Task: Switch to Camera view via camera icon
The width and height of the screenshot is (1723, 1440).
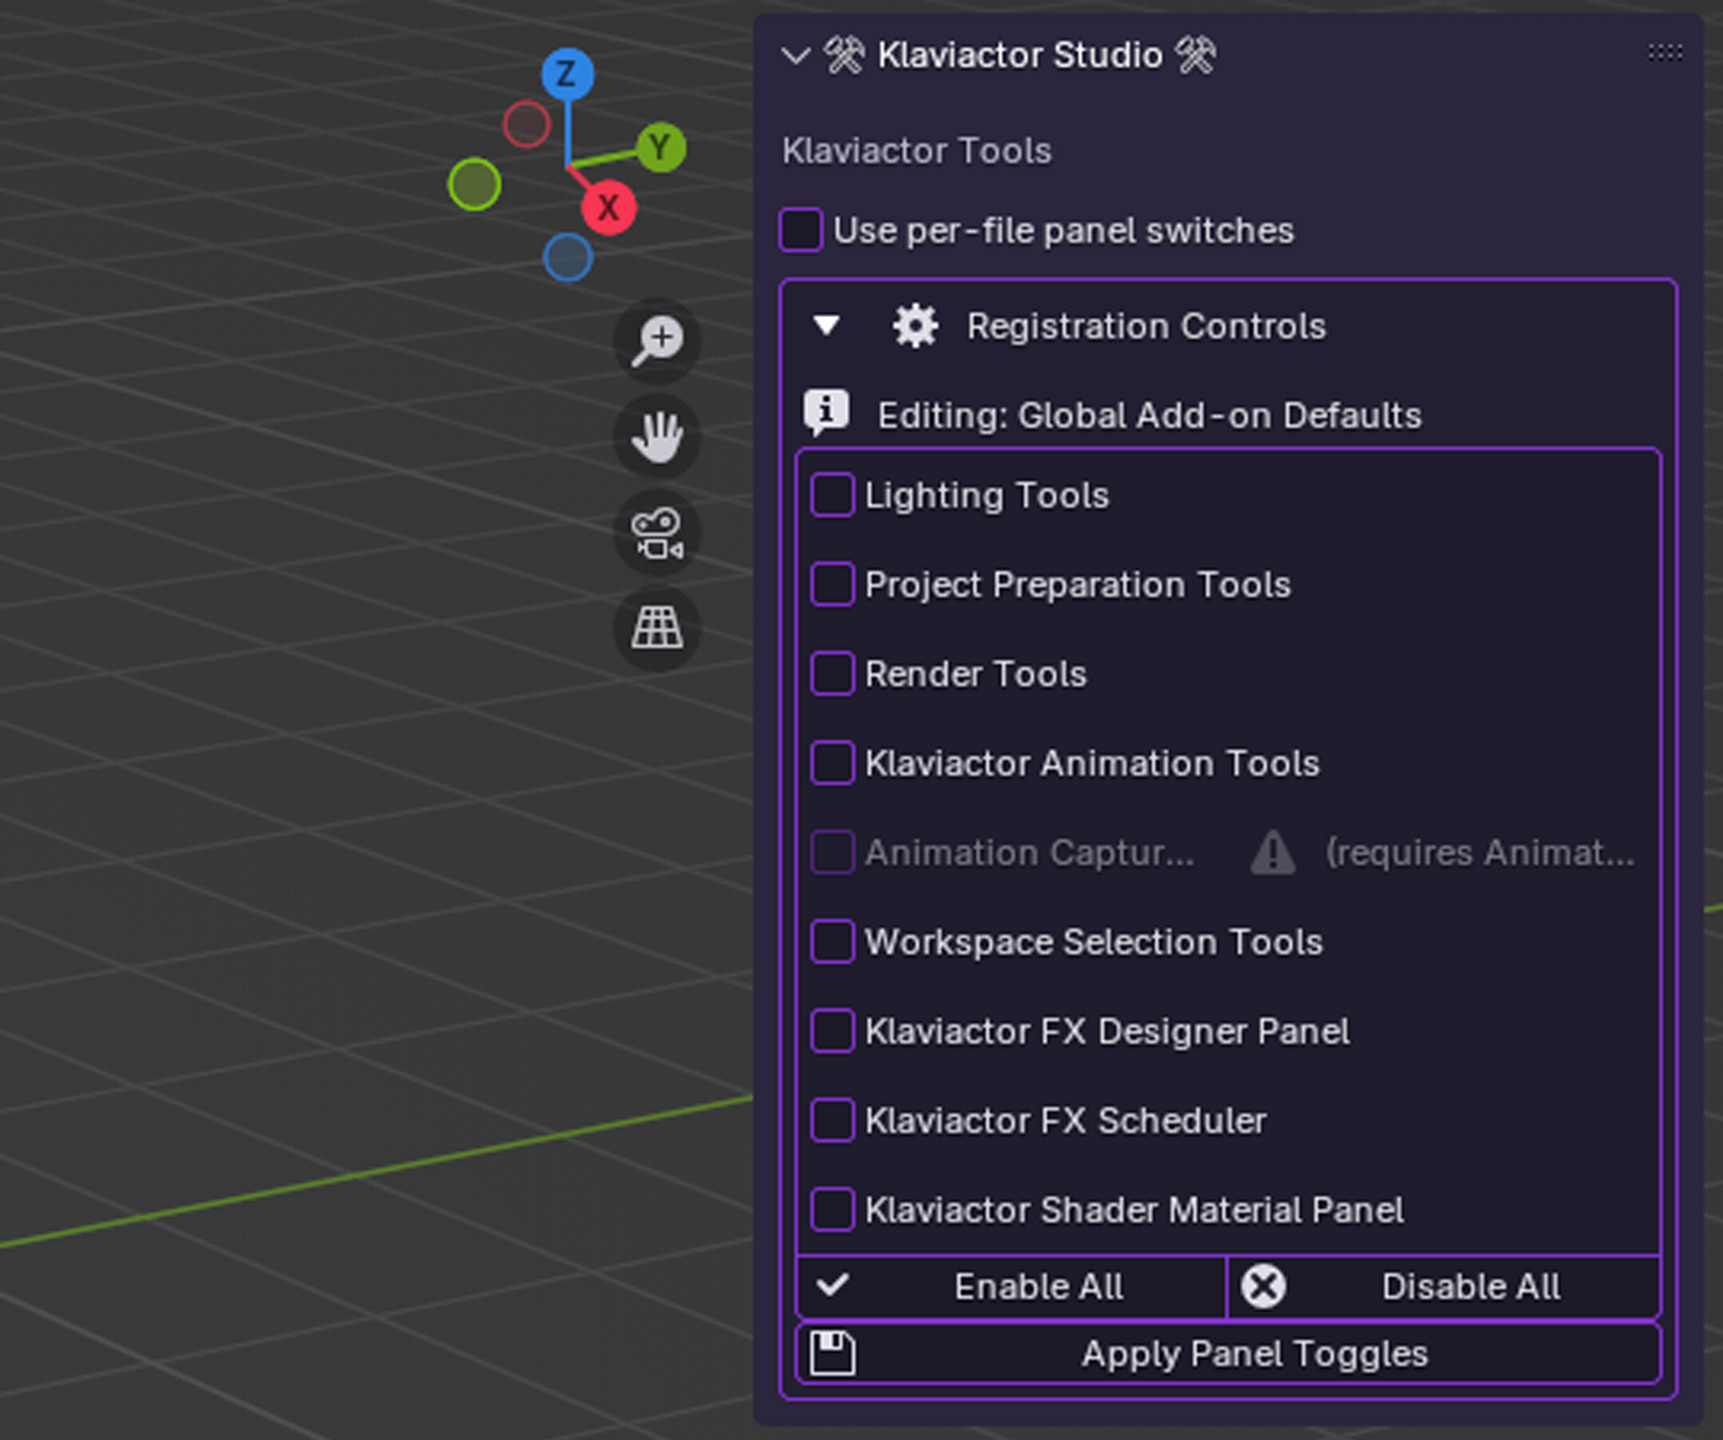Action: tap(656, 533)
